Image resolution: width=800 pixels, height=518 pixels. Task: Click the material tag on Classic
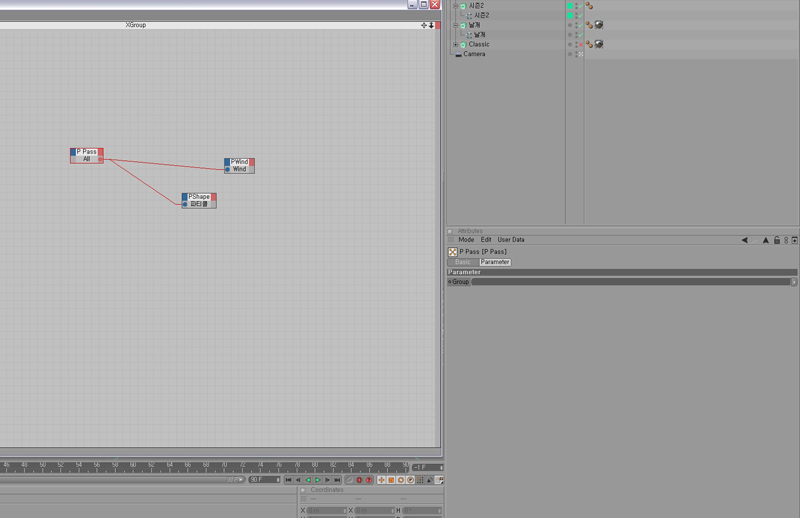(x=599, y=44)
